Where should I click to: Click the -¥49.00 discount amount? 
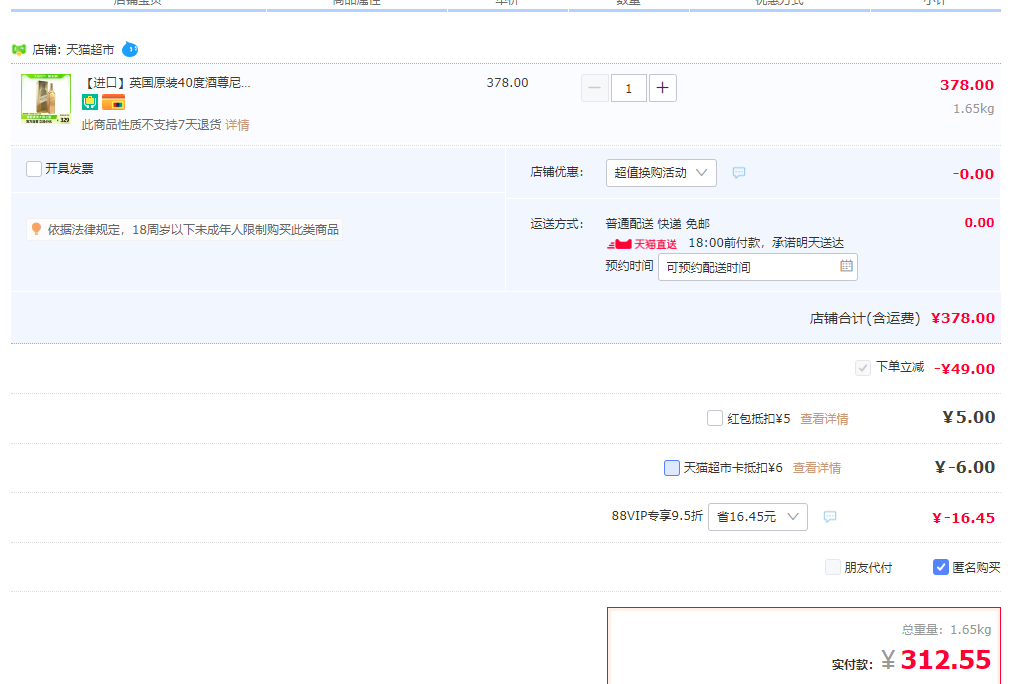tap(964, 369)
